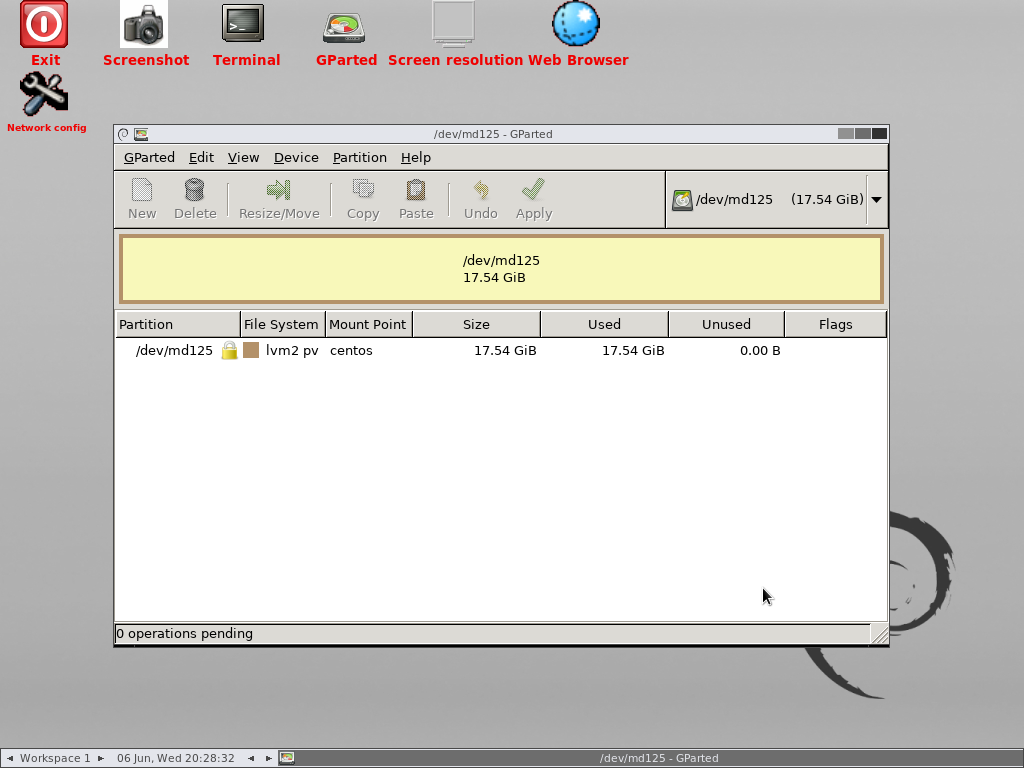Screen dimensions: 1024x768
Task: Click the /dev/md125 - GParted taskbar entry
Action: tap(659, 758)
